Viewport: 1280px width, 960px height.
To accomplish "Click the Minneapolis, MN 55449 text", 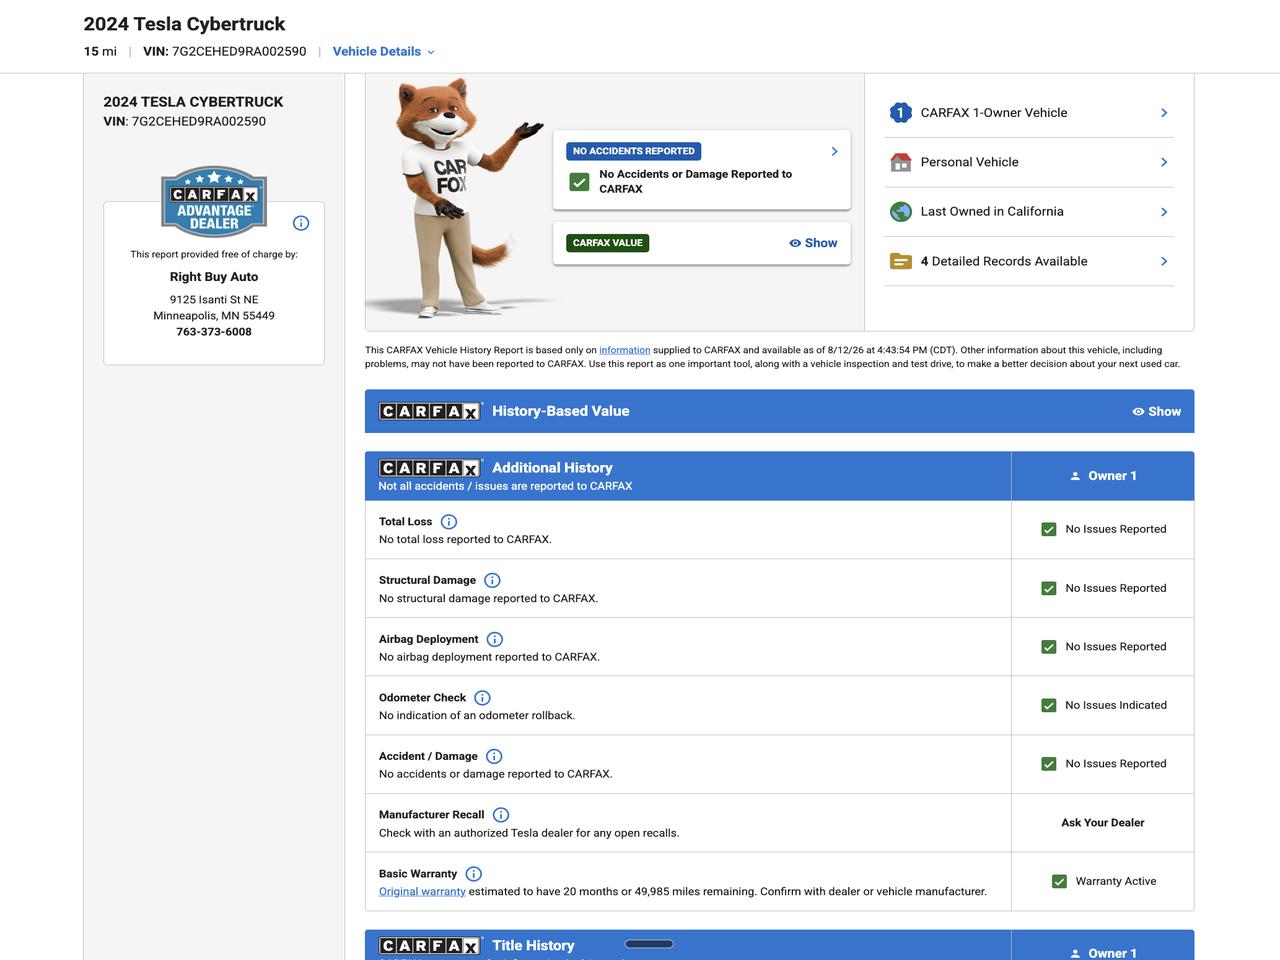I will [214, 316].
